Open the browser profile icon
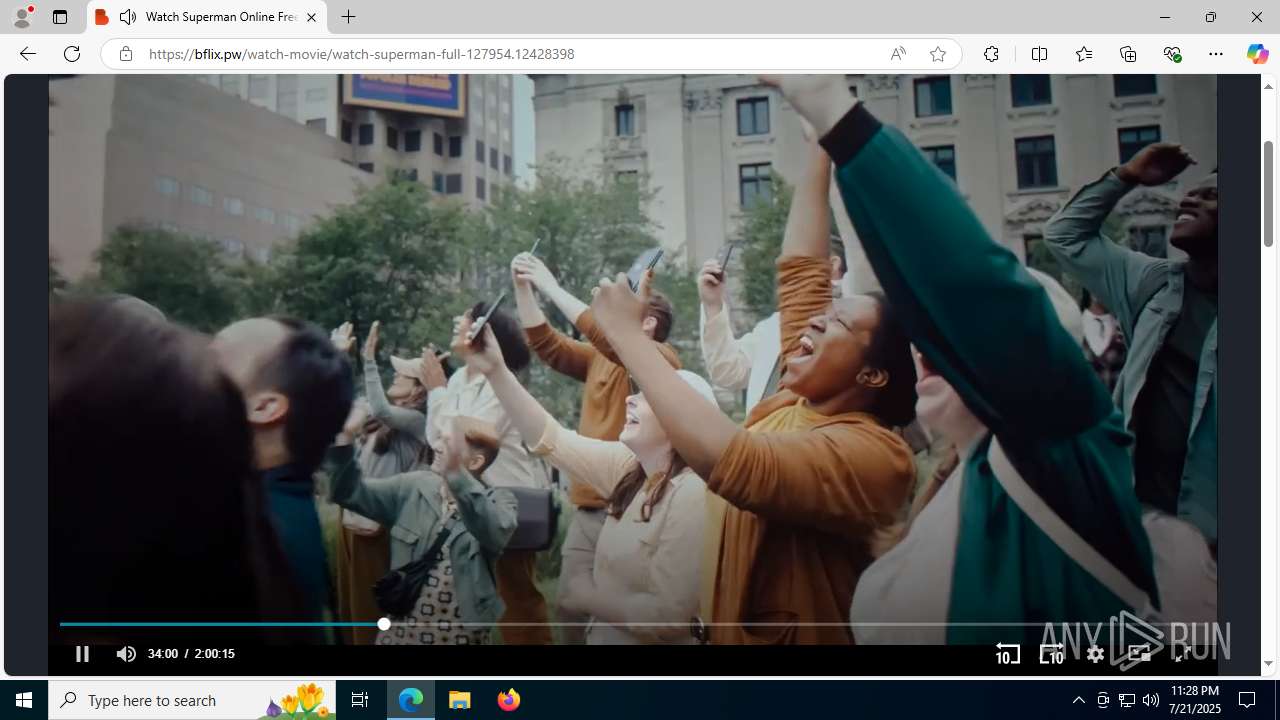The width and height of the screenshot is (1280, 720). point(22,17)
